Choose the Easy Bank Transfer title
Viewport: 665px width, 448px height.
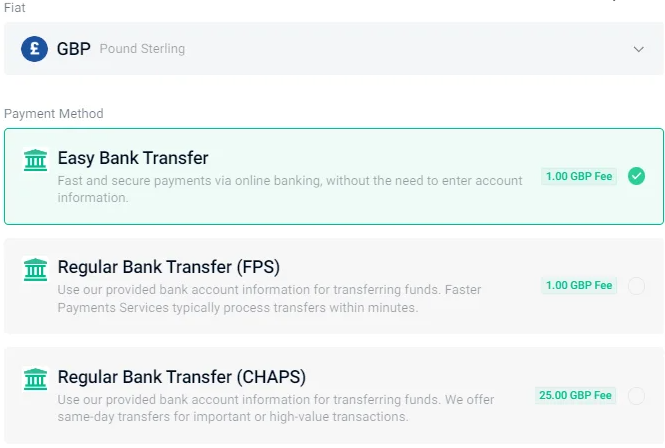click(133, 158)
